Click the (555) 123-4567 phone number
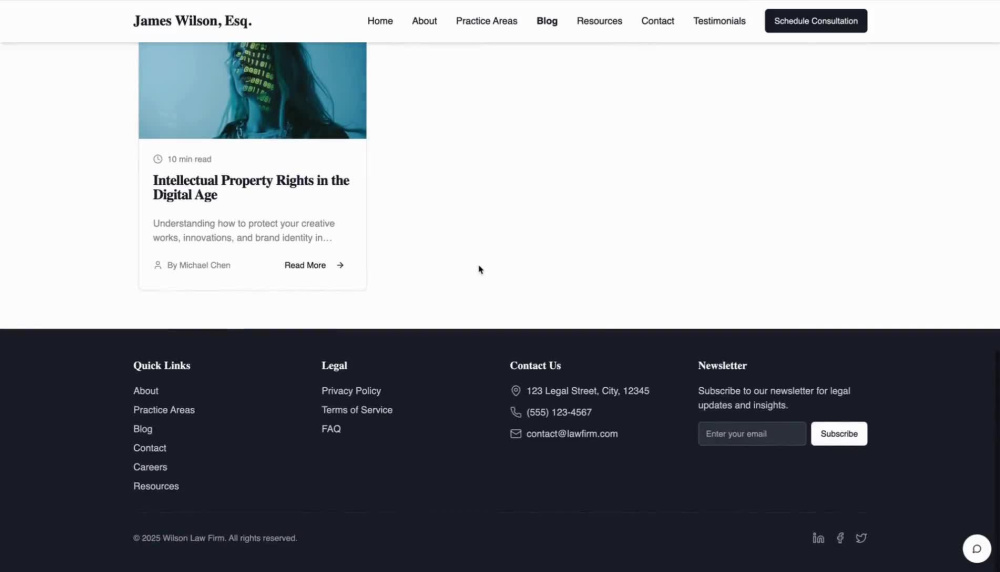The width and height of the screenshot is (1000, 572). 559,413
